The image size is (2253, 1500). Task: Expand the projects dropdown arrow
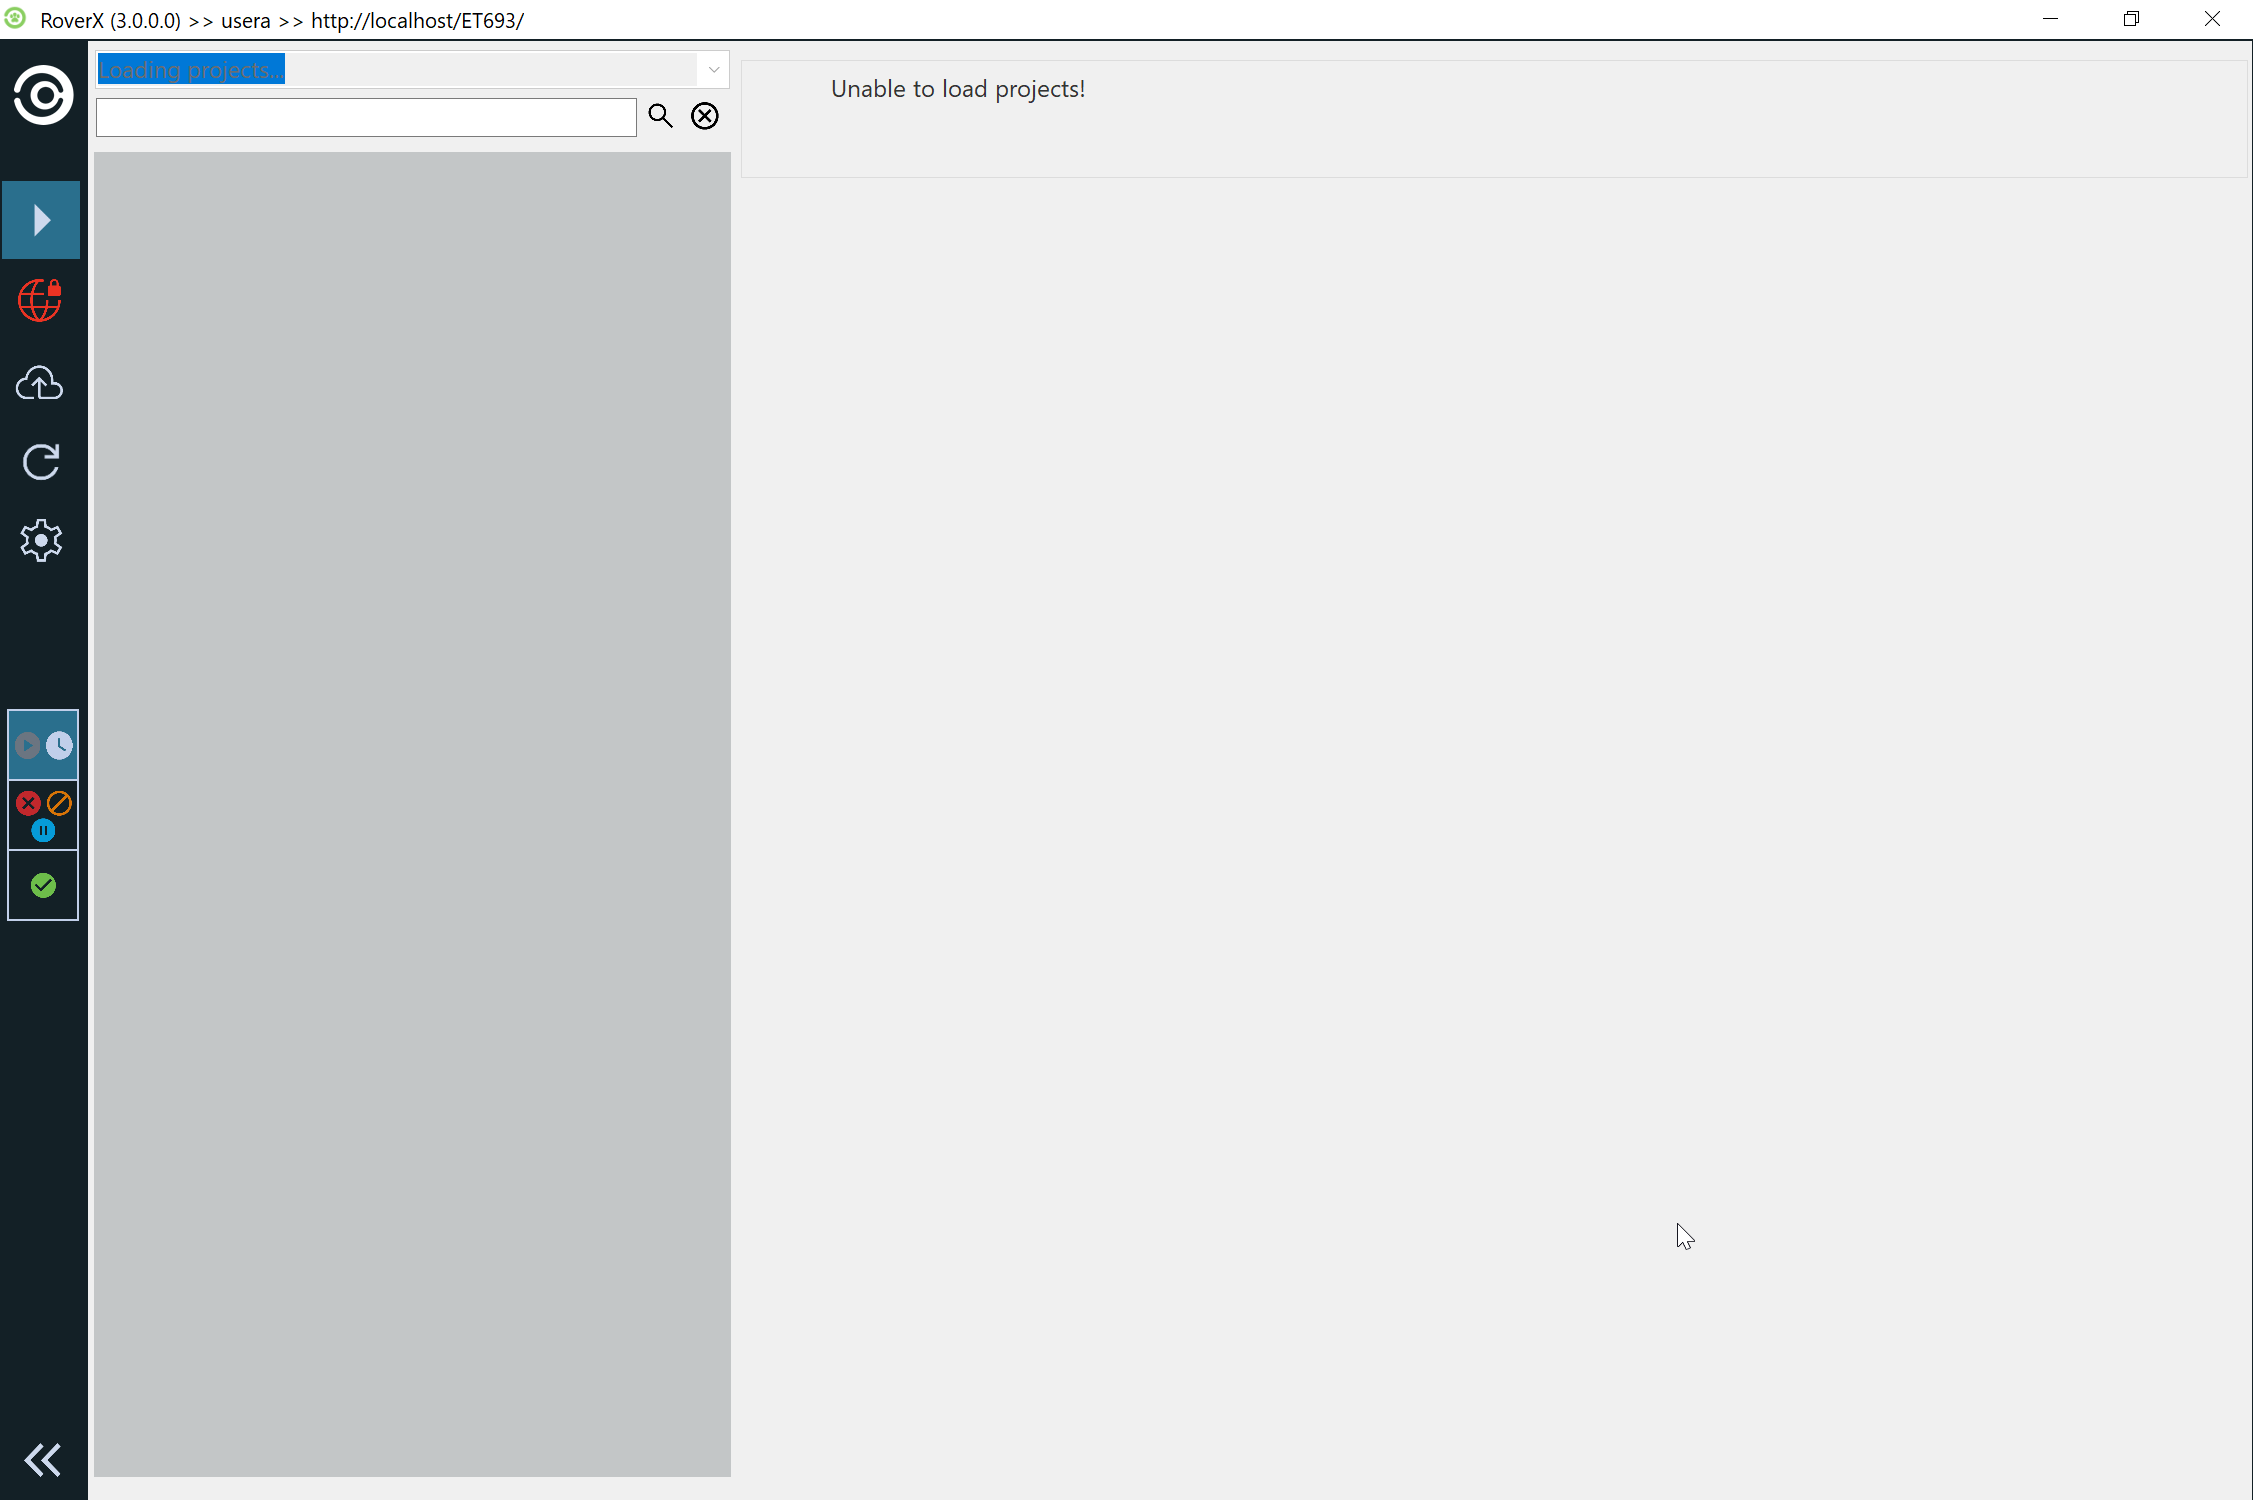tap(714, 70)
